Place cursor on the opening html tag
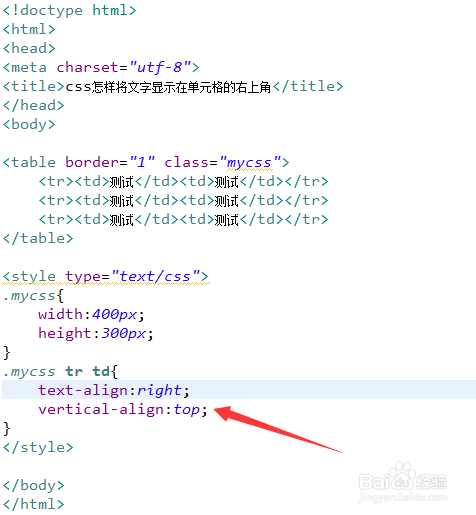This screenshot has width=476, height=515. 29,29
